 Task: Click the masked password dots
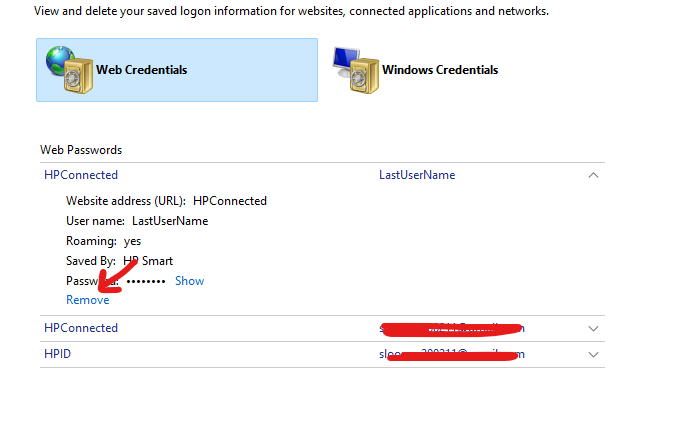146,281
